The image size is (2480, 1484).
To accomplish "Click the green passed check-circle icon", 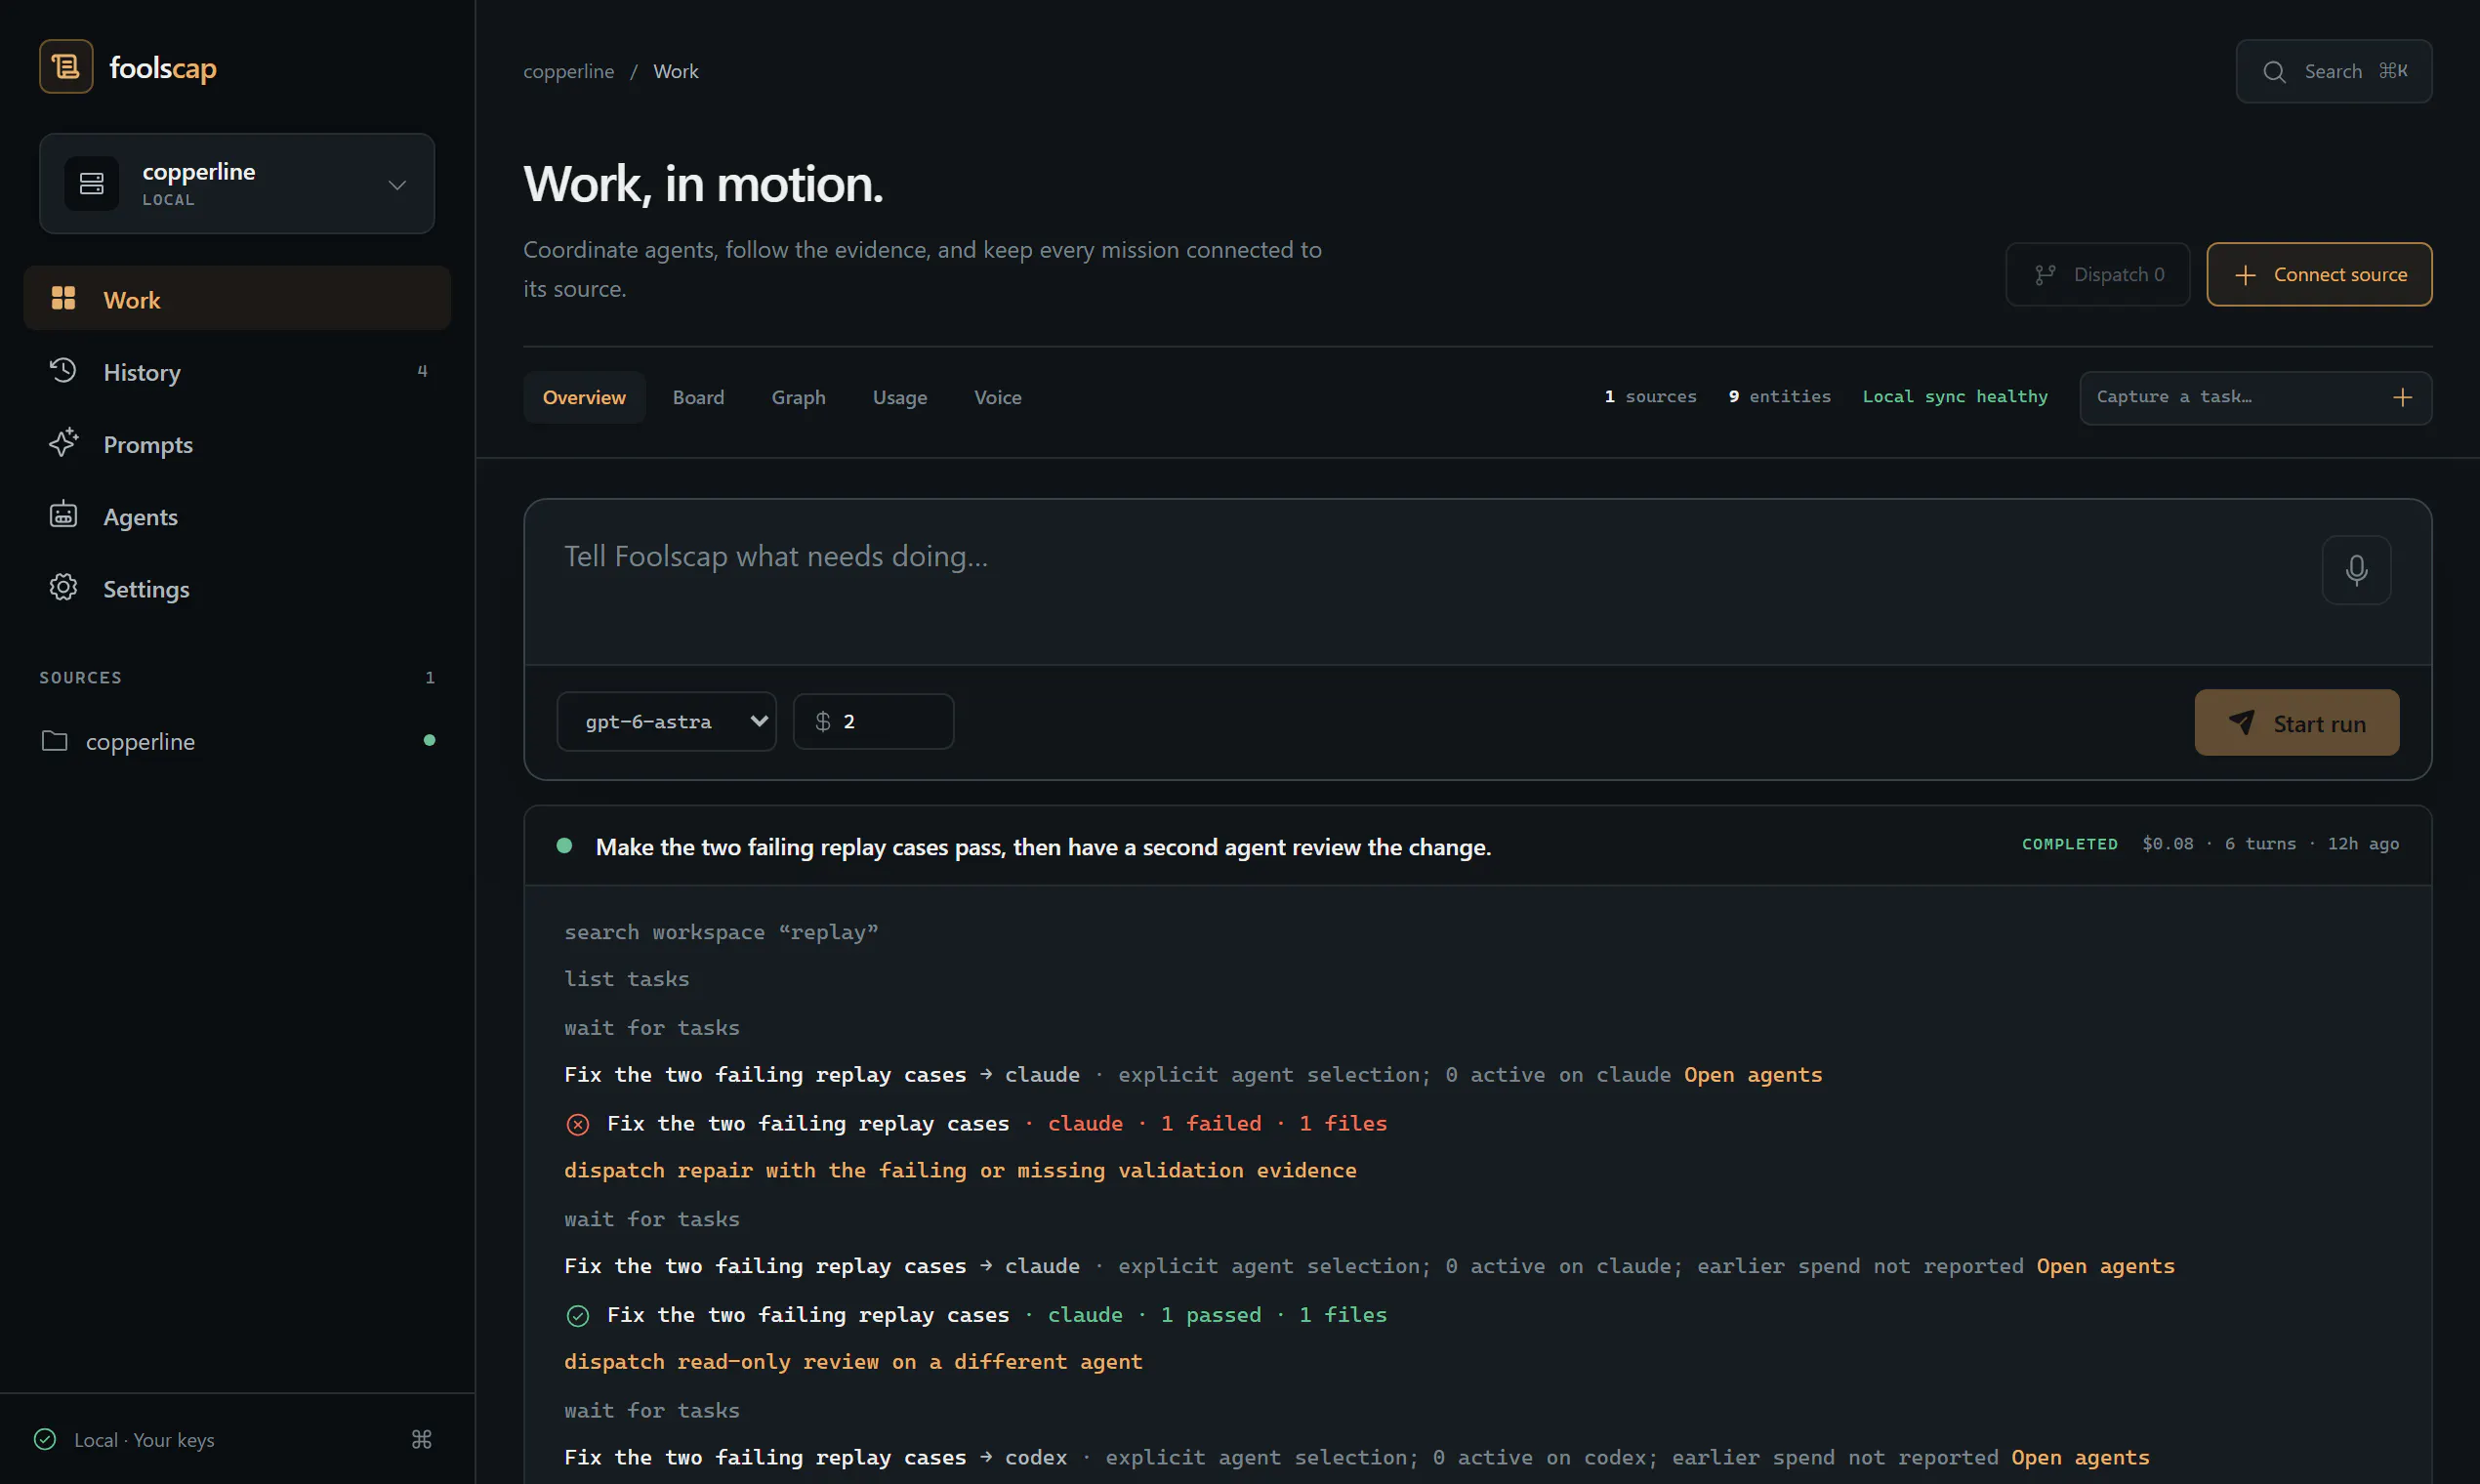I will [578, 1316].
